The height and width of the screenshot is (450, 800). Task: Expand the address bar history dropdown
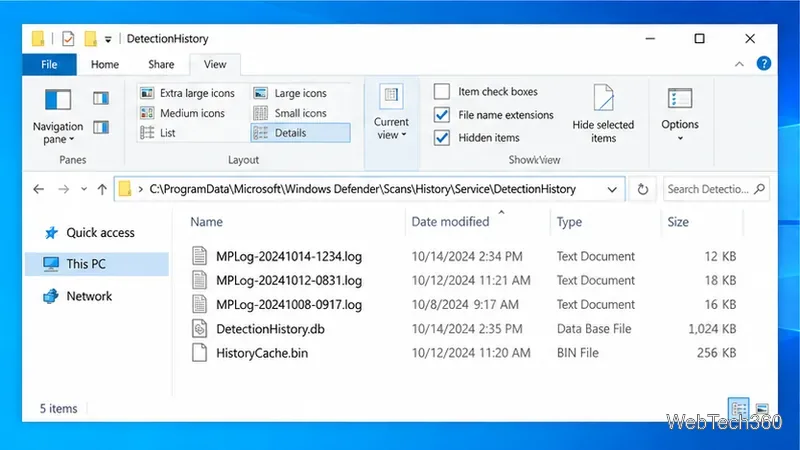click(x=612, y=189)
